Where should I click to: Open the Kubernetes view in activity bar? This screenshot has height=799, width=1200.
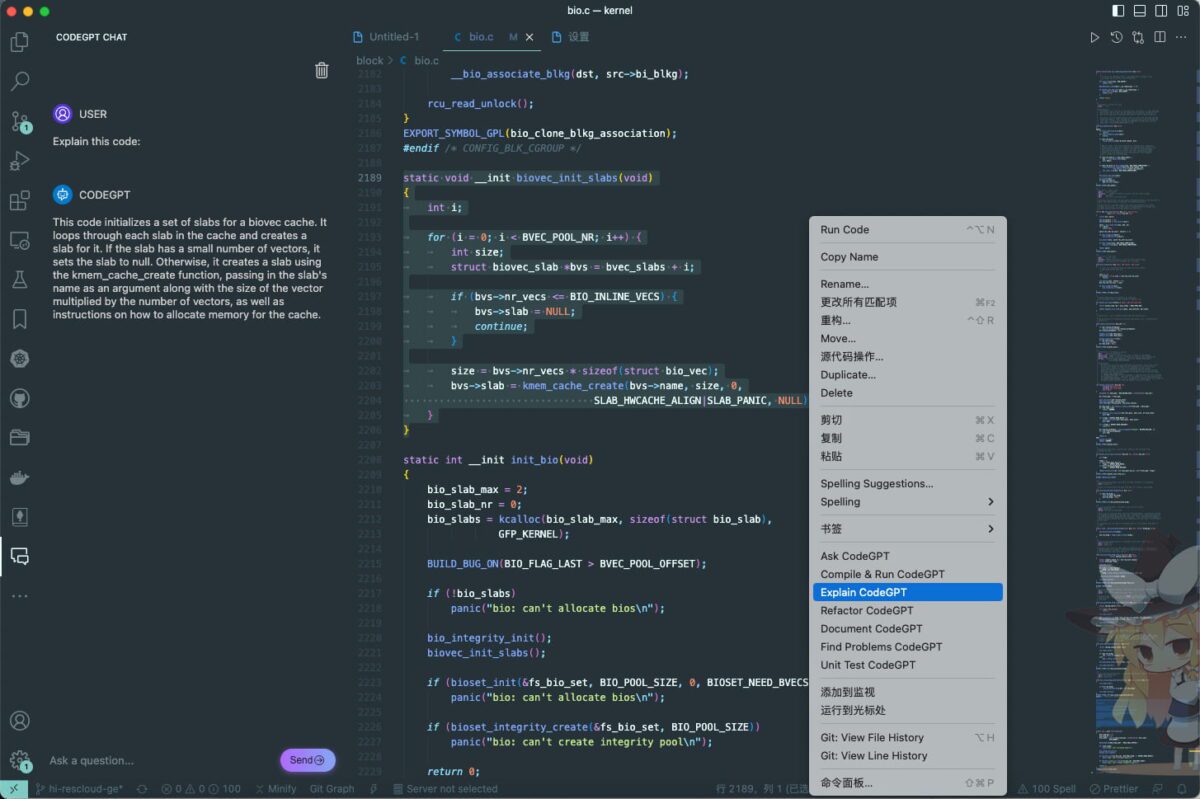[x=19, y=359]
